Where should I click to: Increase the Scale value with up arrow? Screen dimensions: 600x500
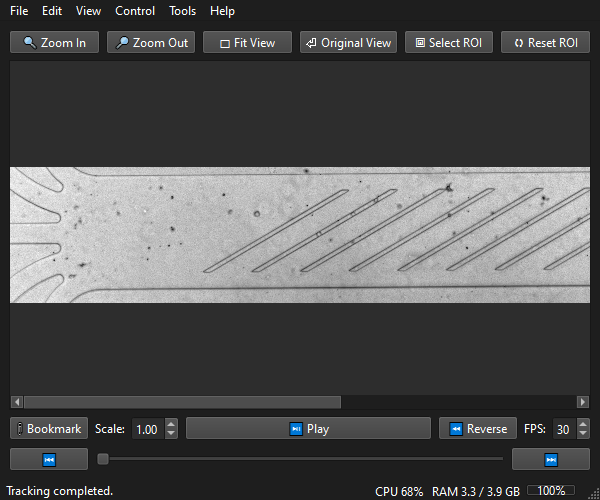tap(171, 423)
